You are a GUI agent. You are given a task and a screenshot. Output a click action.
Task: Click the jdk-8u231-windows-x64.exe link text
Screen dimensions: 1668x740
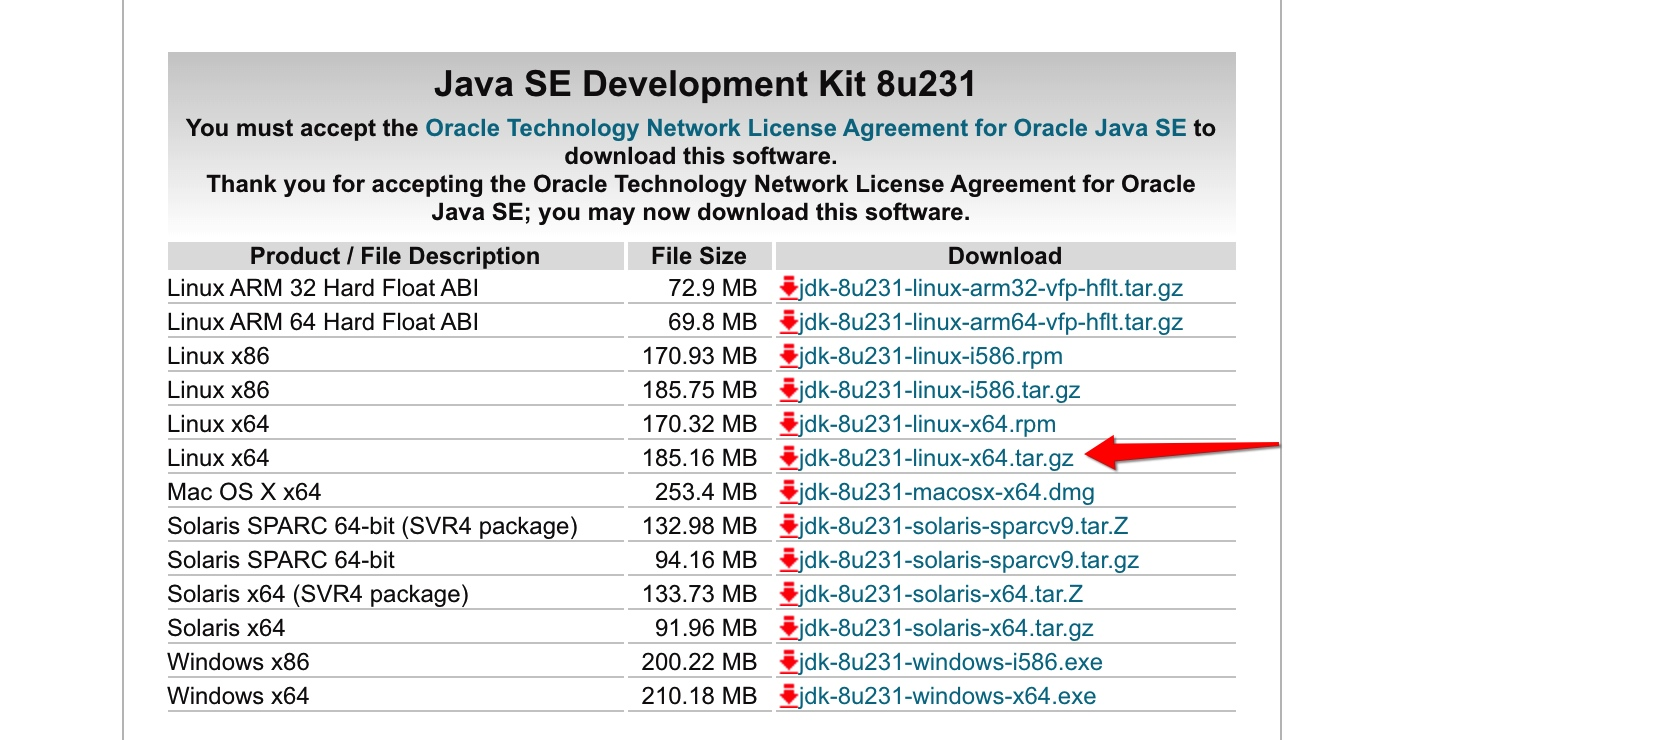pos(947,696)
